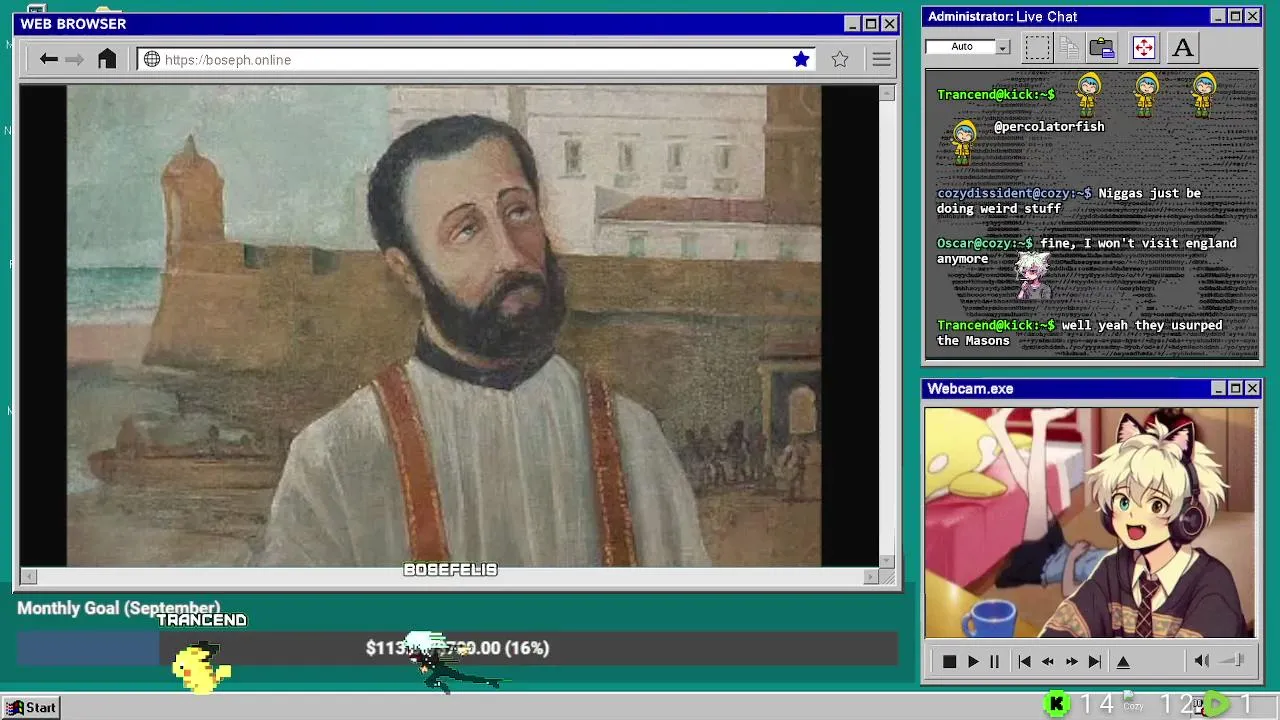
Task: Close the Webcam.exe window
Action: (x=1252, y=388)
